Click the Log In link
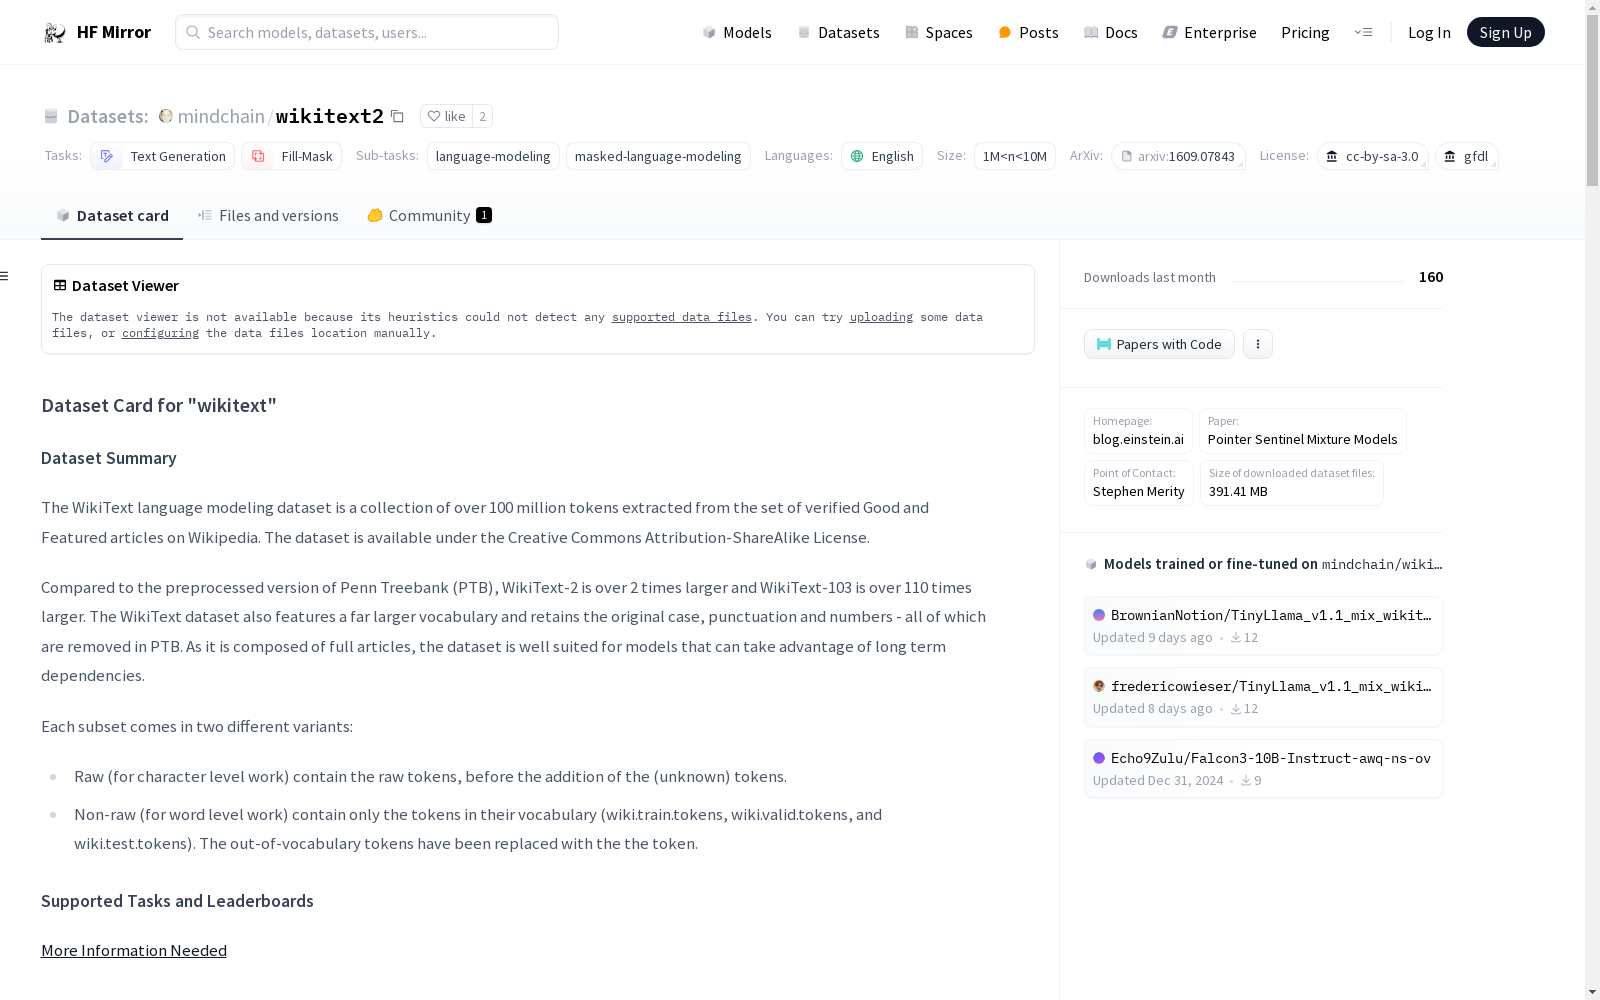The height and width of the screenshot is (1000, 1600). click(1429, 32)
